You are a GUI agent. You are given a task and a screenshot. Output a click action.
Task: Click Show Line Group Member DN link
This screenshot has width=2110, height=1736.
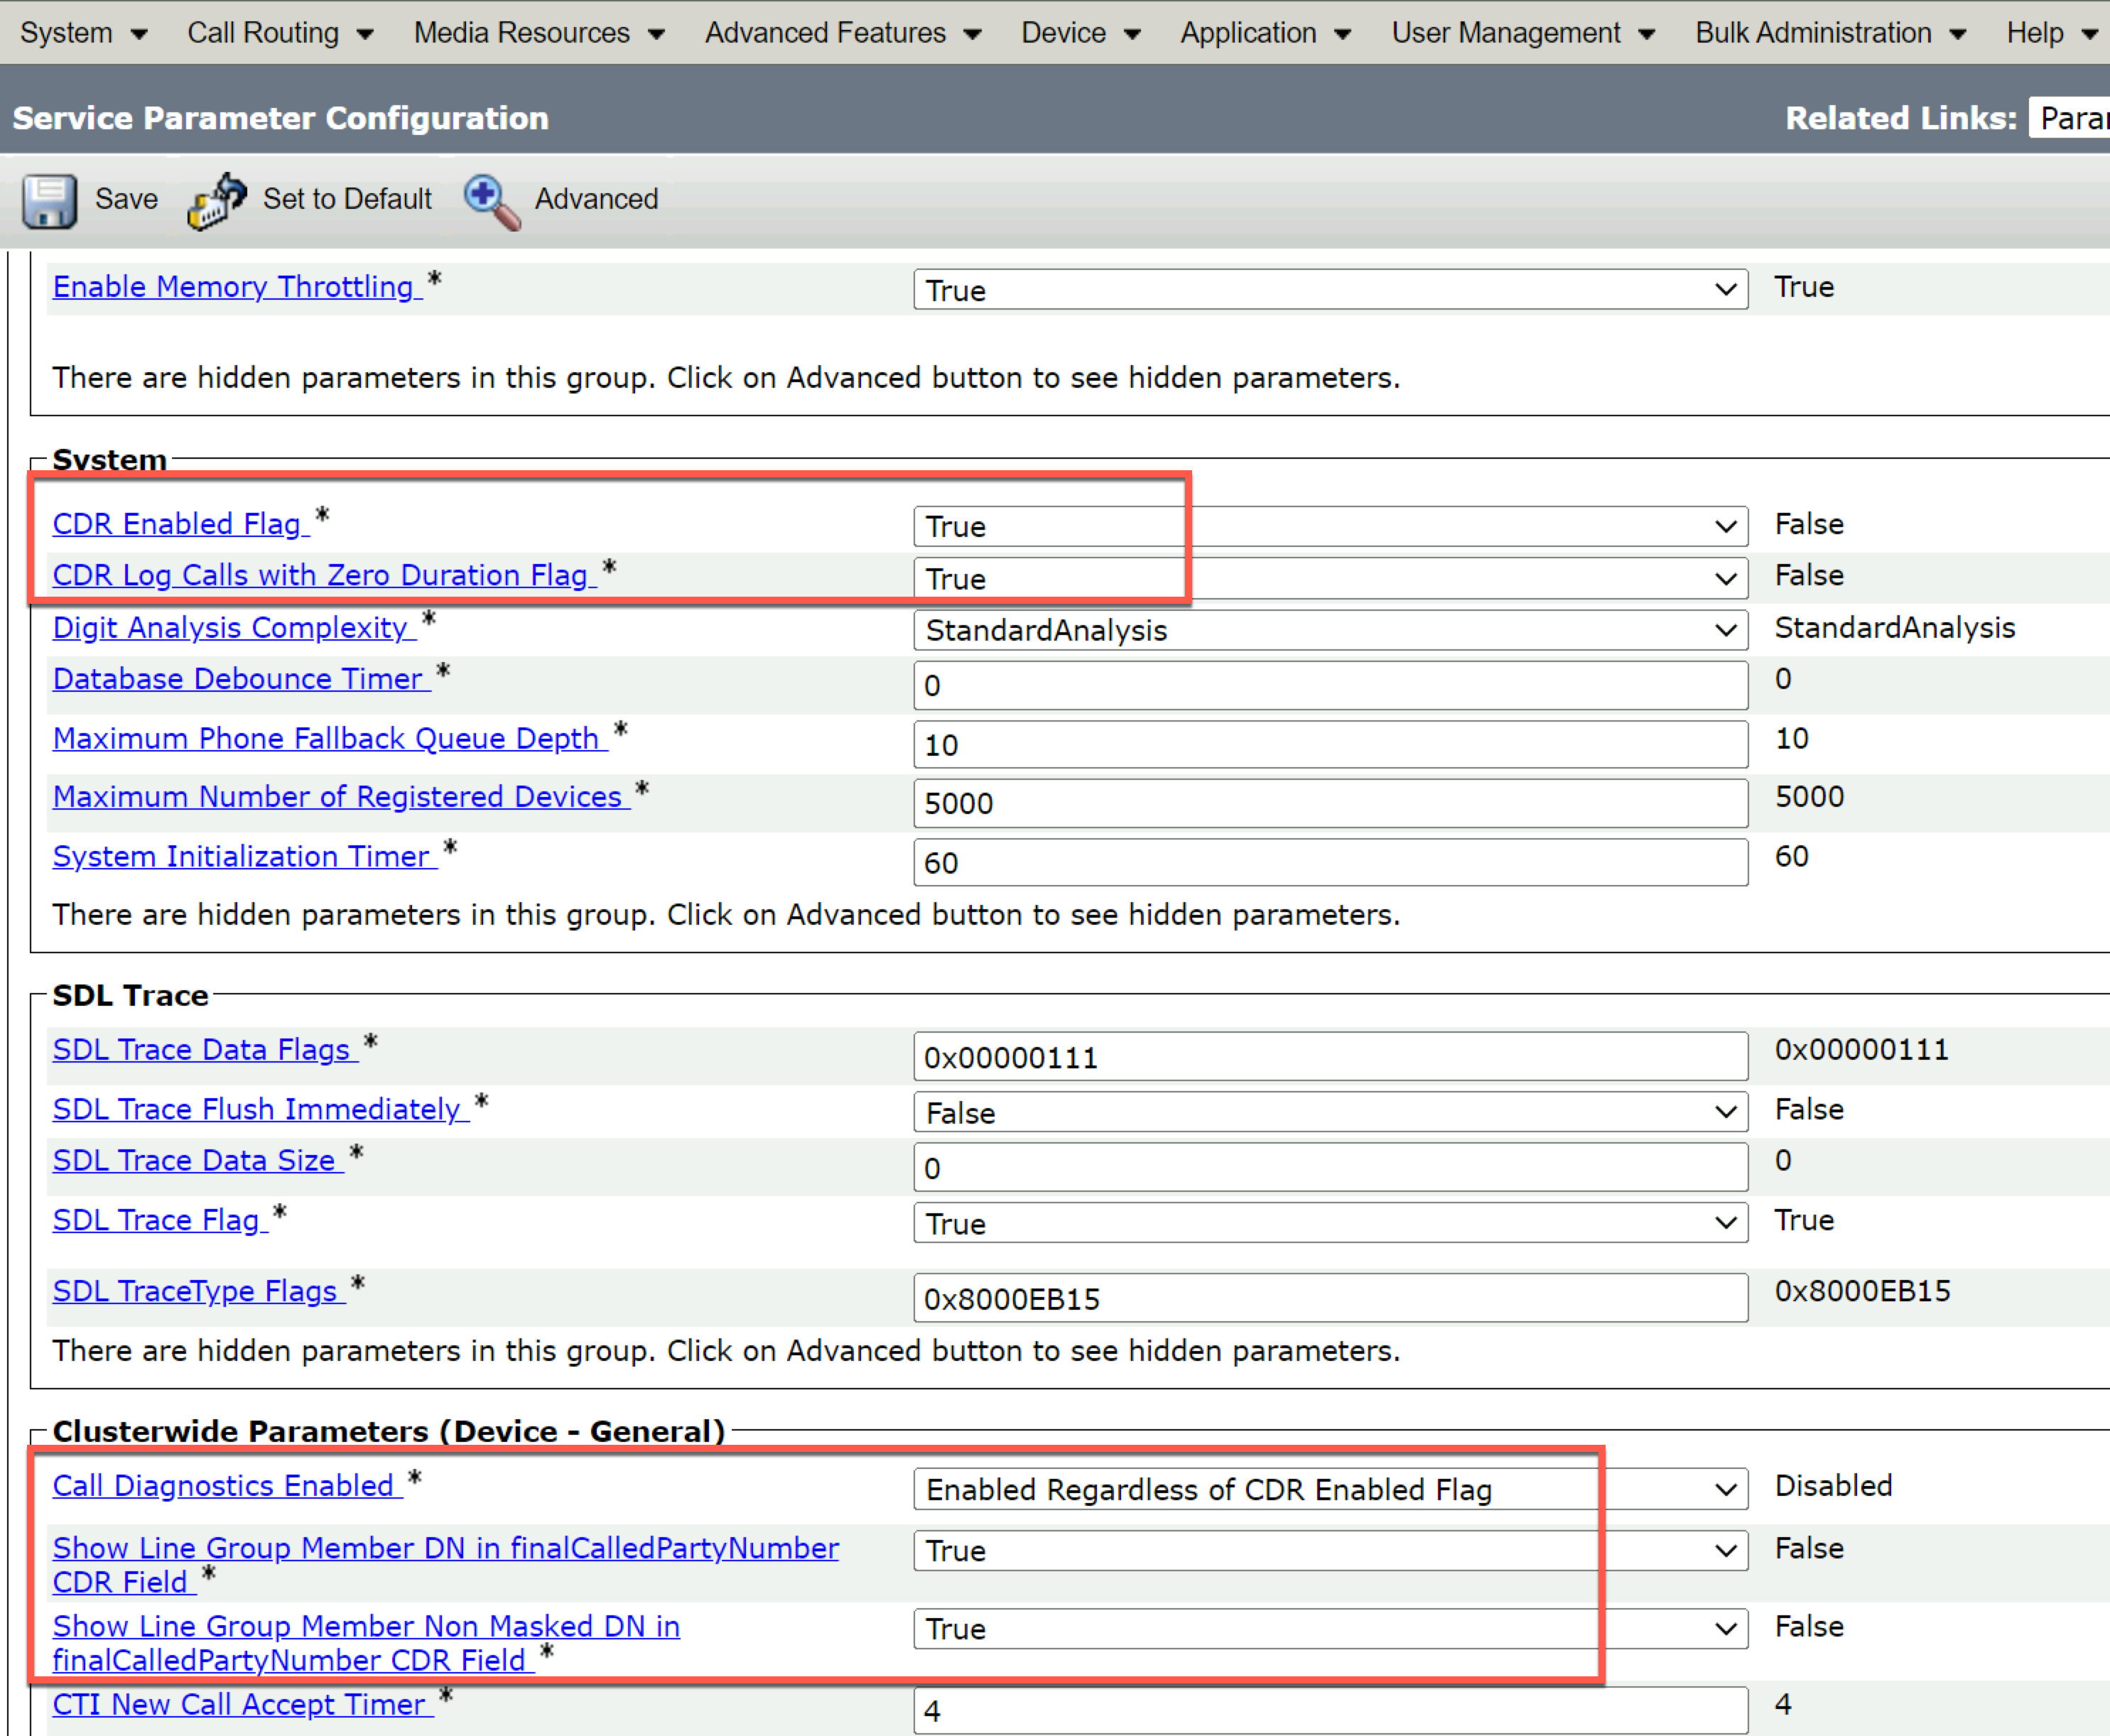[446, 1565]
